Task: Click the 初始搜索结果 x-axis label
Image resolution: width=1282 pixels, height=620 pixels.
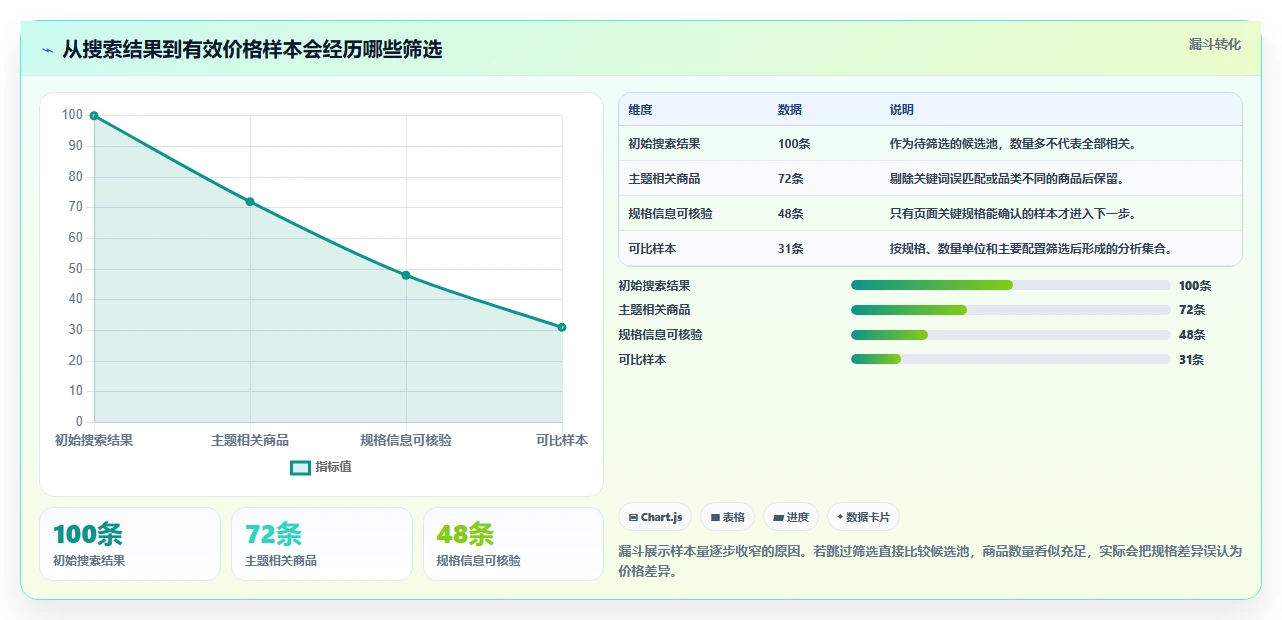Action: pyautogui.click(x=94, y=440)
